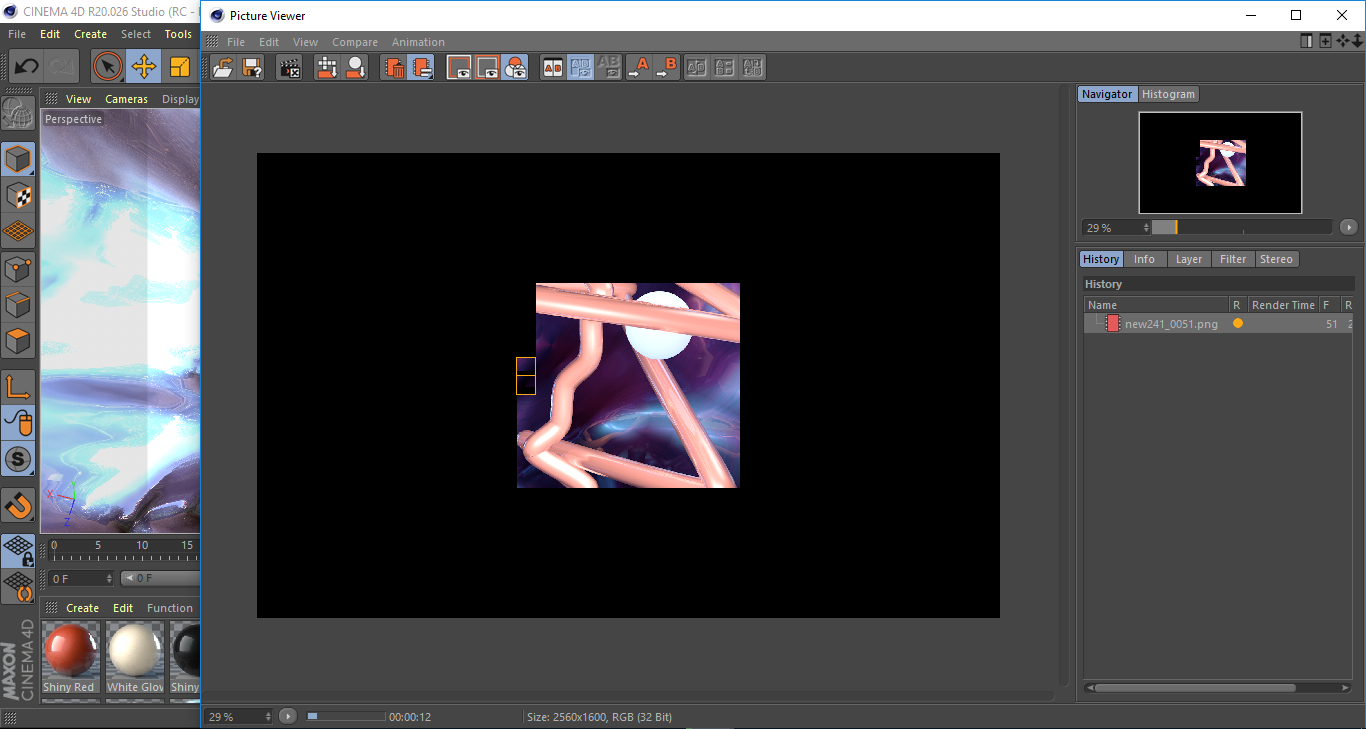
Task: Undo last action in Cinema 4D
Action: tap(26, 67)
